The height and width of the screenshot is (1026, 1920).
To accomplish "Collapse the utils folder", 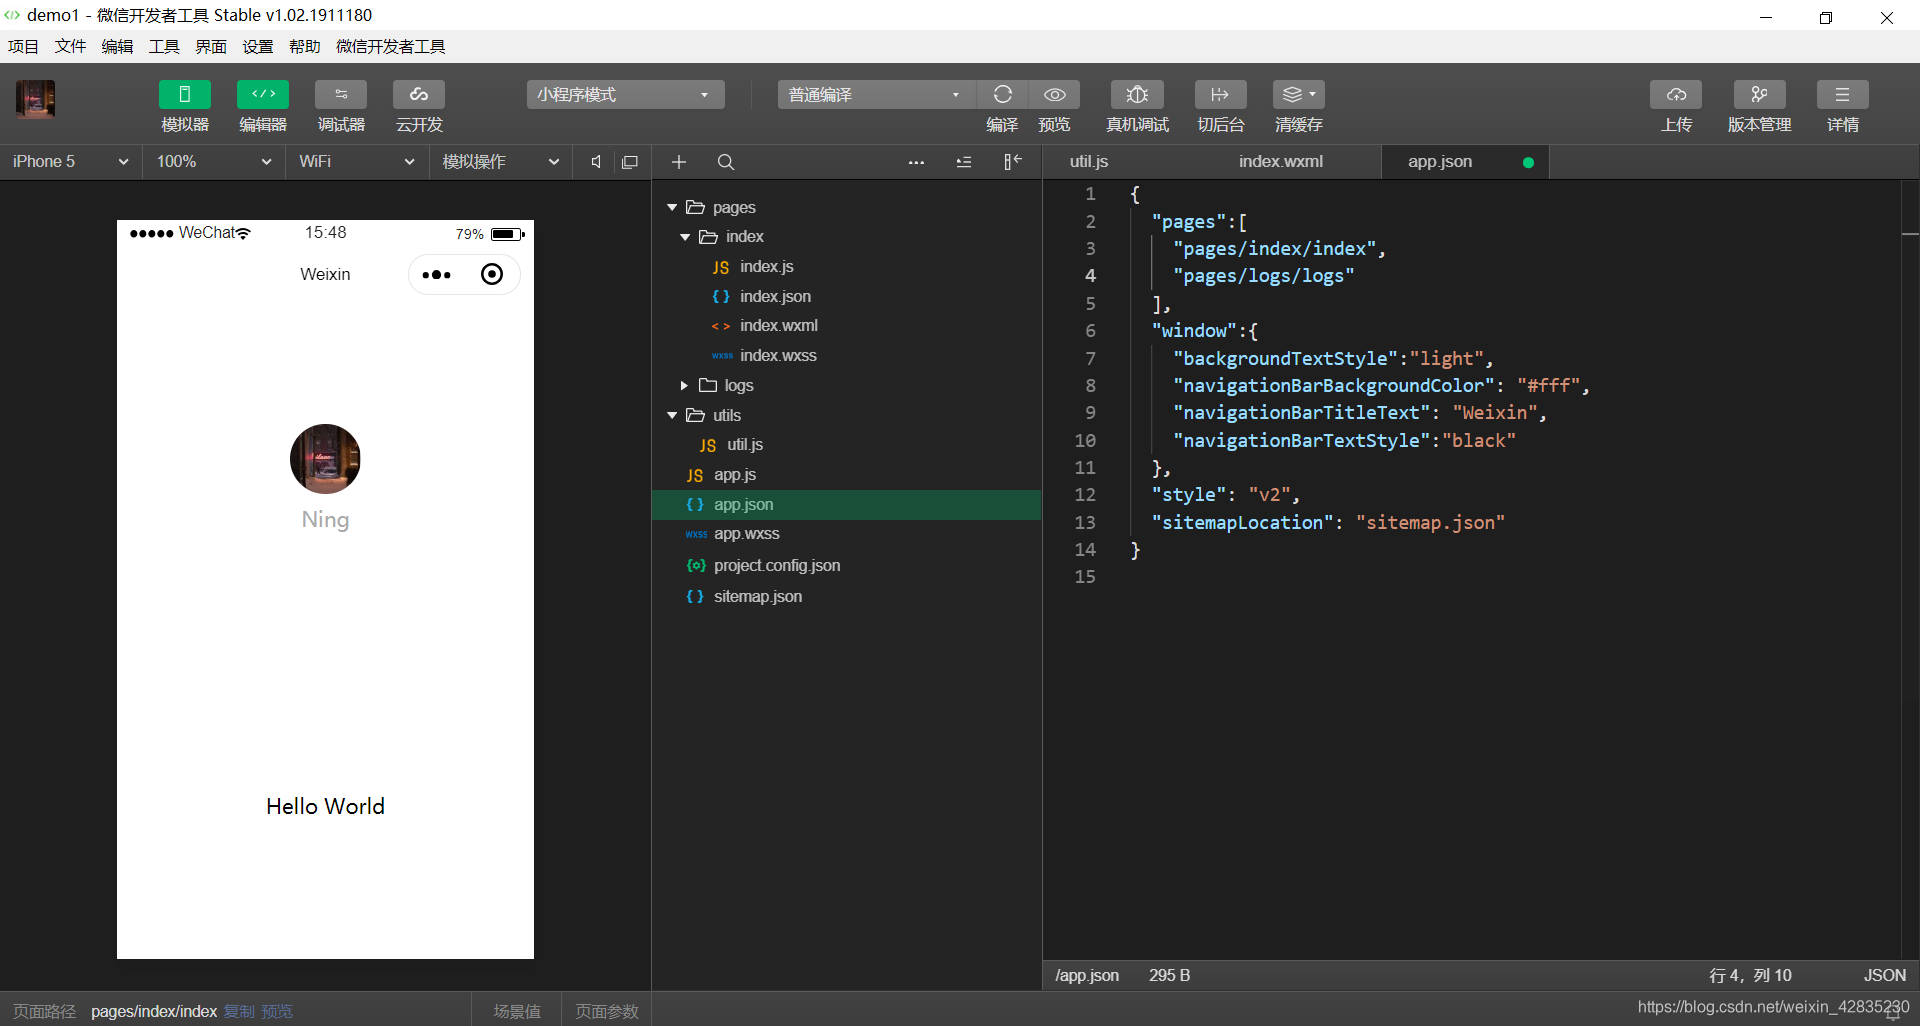I will [x=672, y=415].
